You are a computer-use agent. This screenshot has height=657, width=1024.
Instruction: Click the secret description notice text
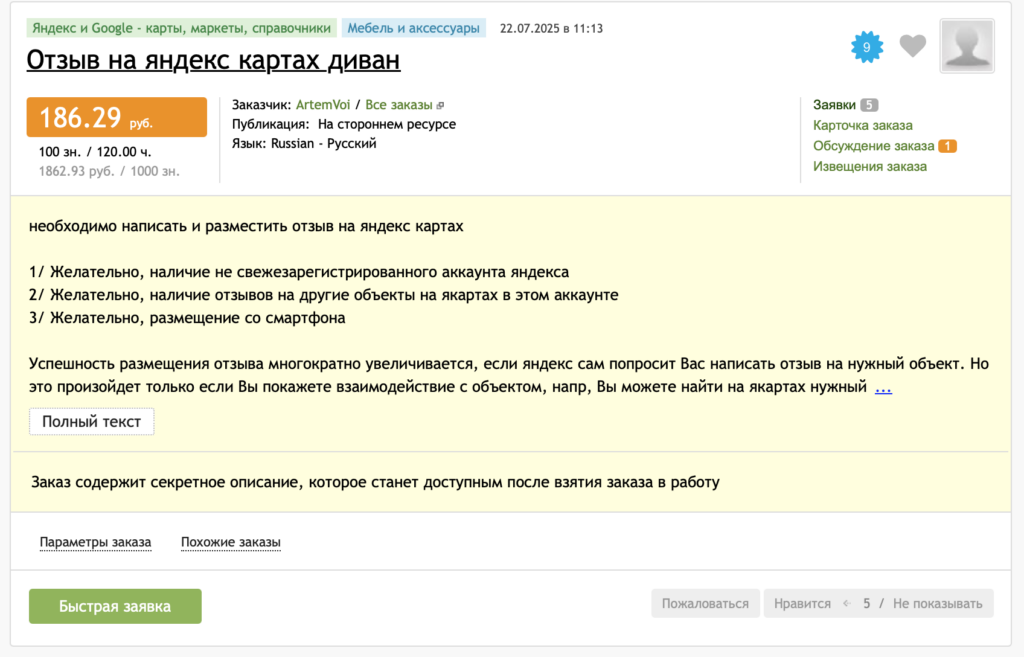pos(375,482)
